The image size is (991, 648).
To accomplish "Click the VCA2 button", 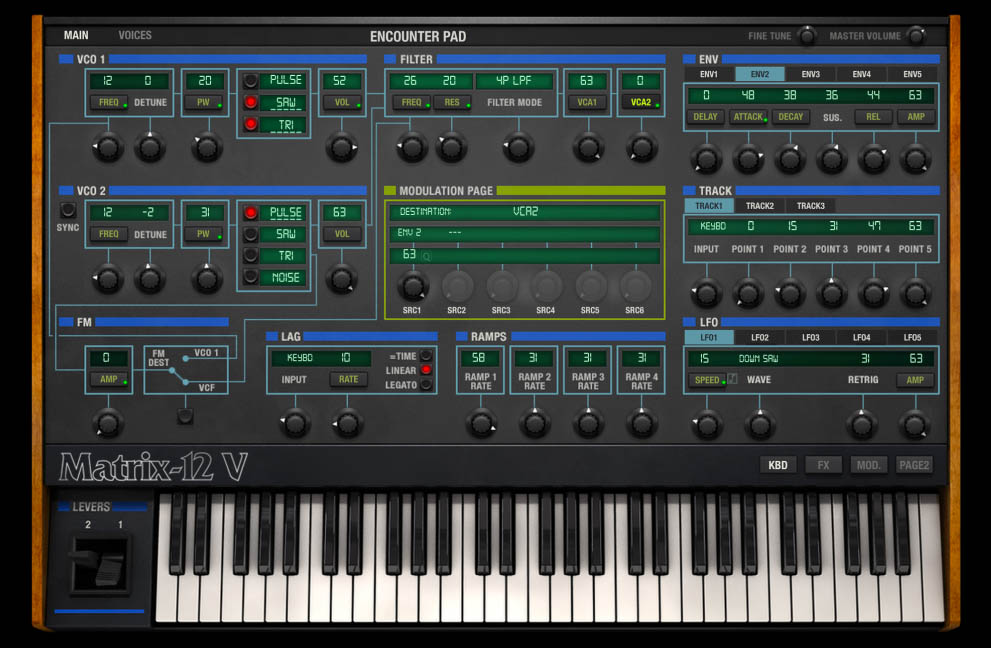I will coord(640,102).
